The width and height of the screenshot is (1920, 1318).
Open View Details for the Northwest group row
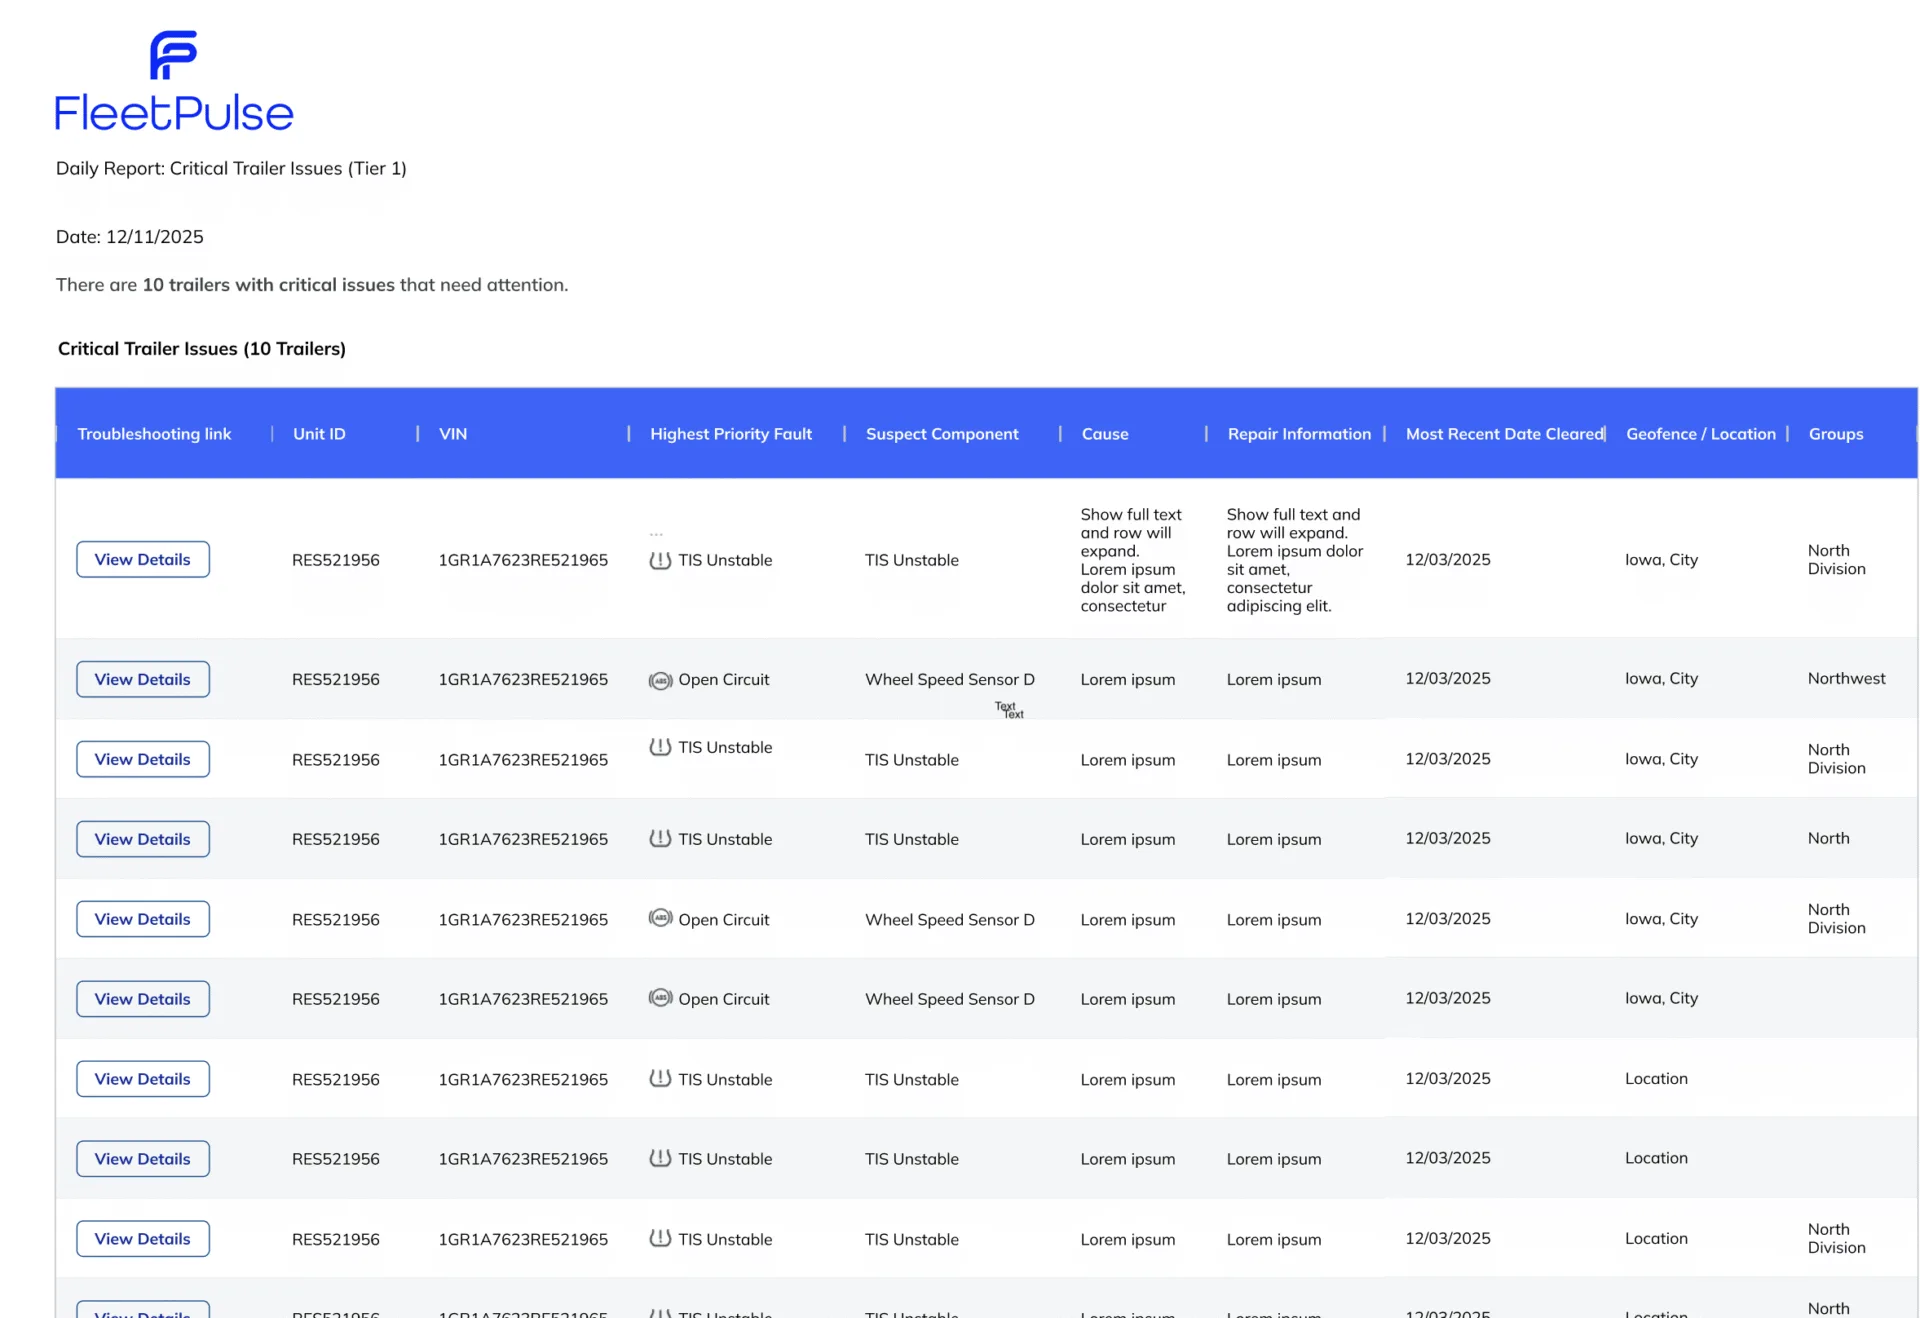click(x=143, y=679)
